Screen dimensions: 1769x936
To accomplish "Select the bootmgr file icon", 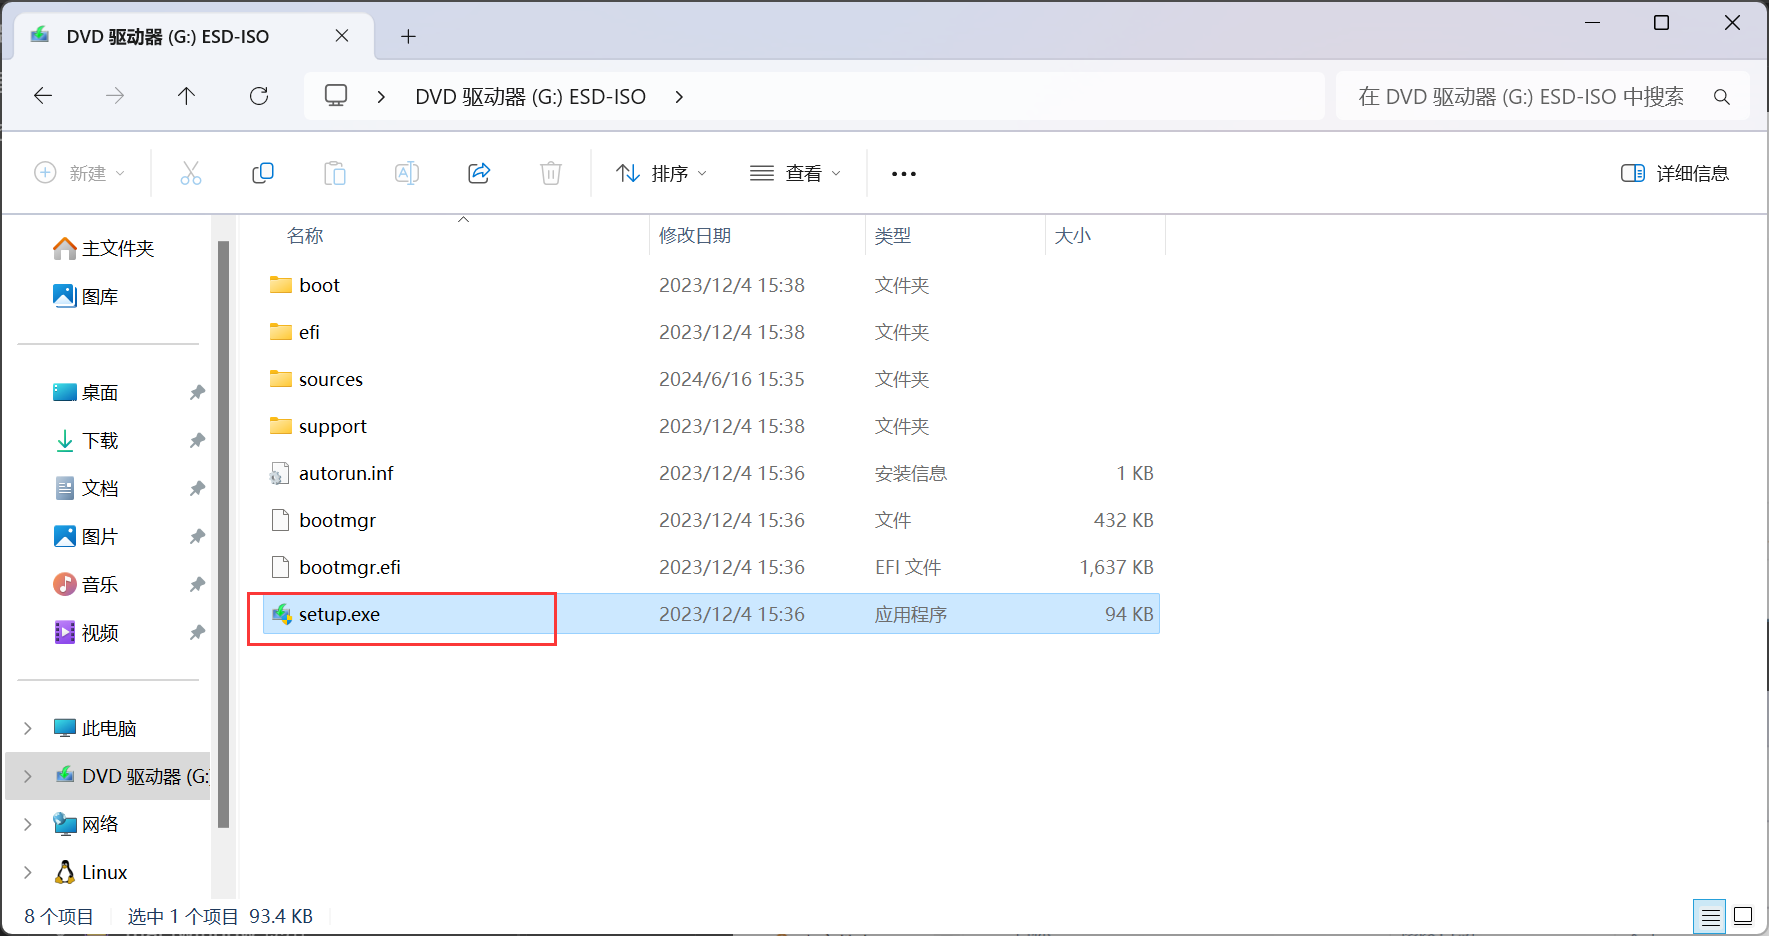I will (x=281, y=520).
